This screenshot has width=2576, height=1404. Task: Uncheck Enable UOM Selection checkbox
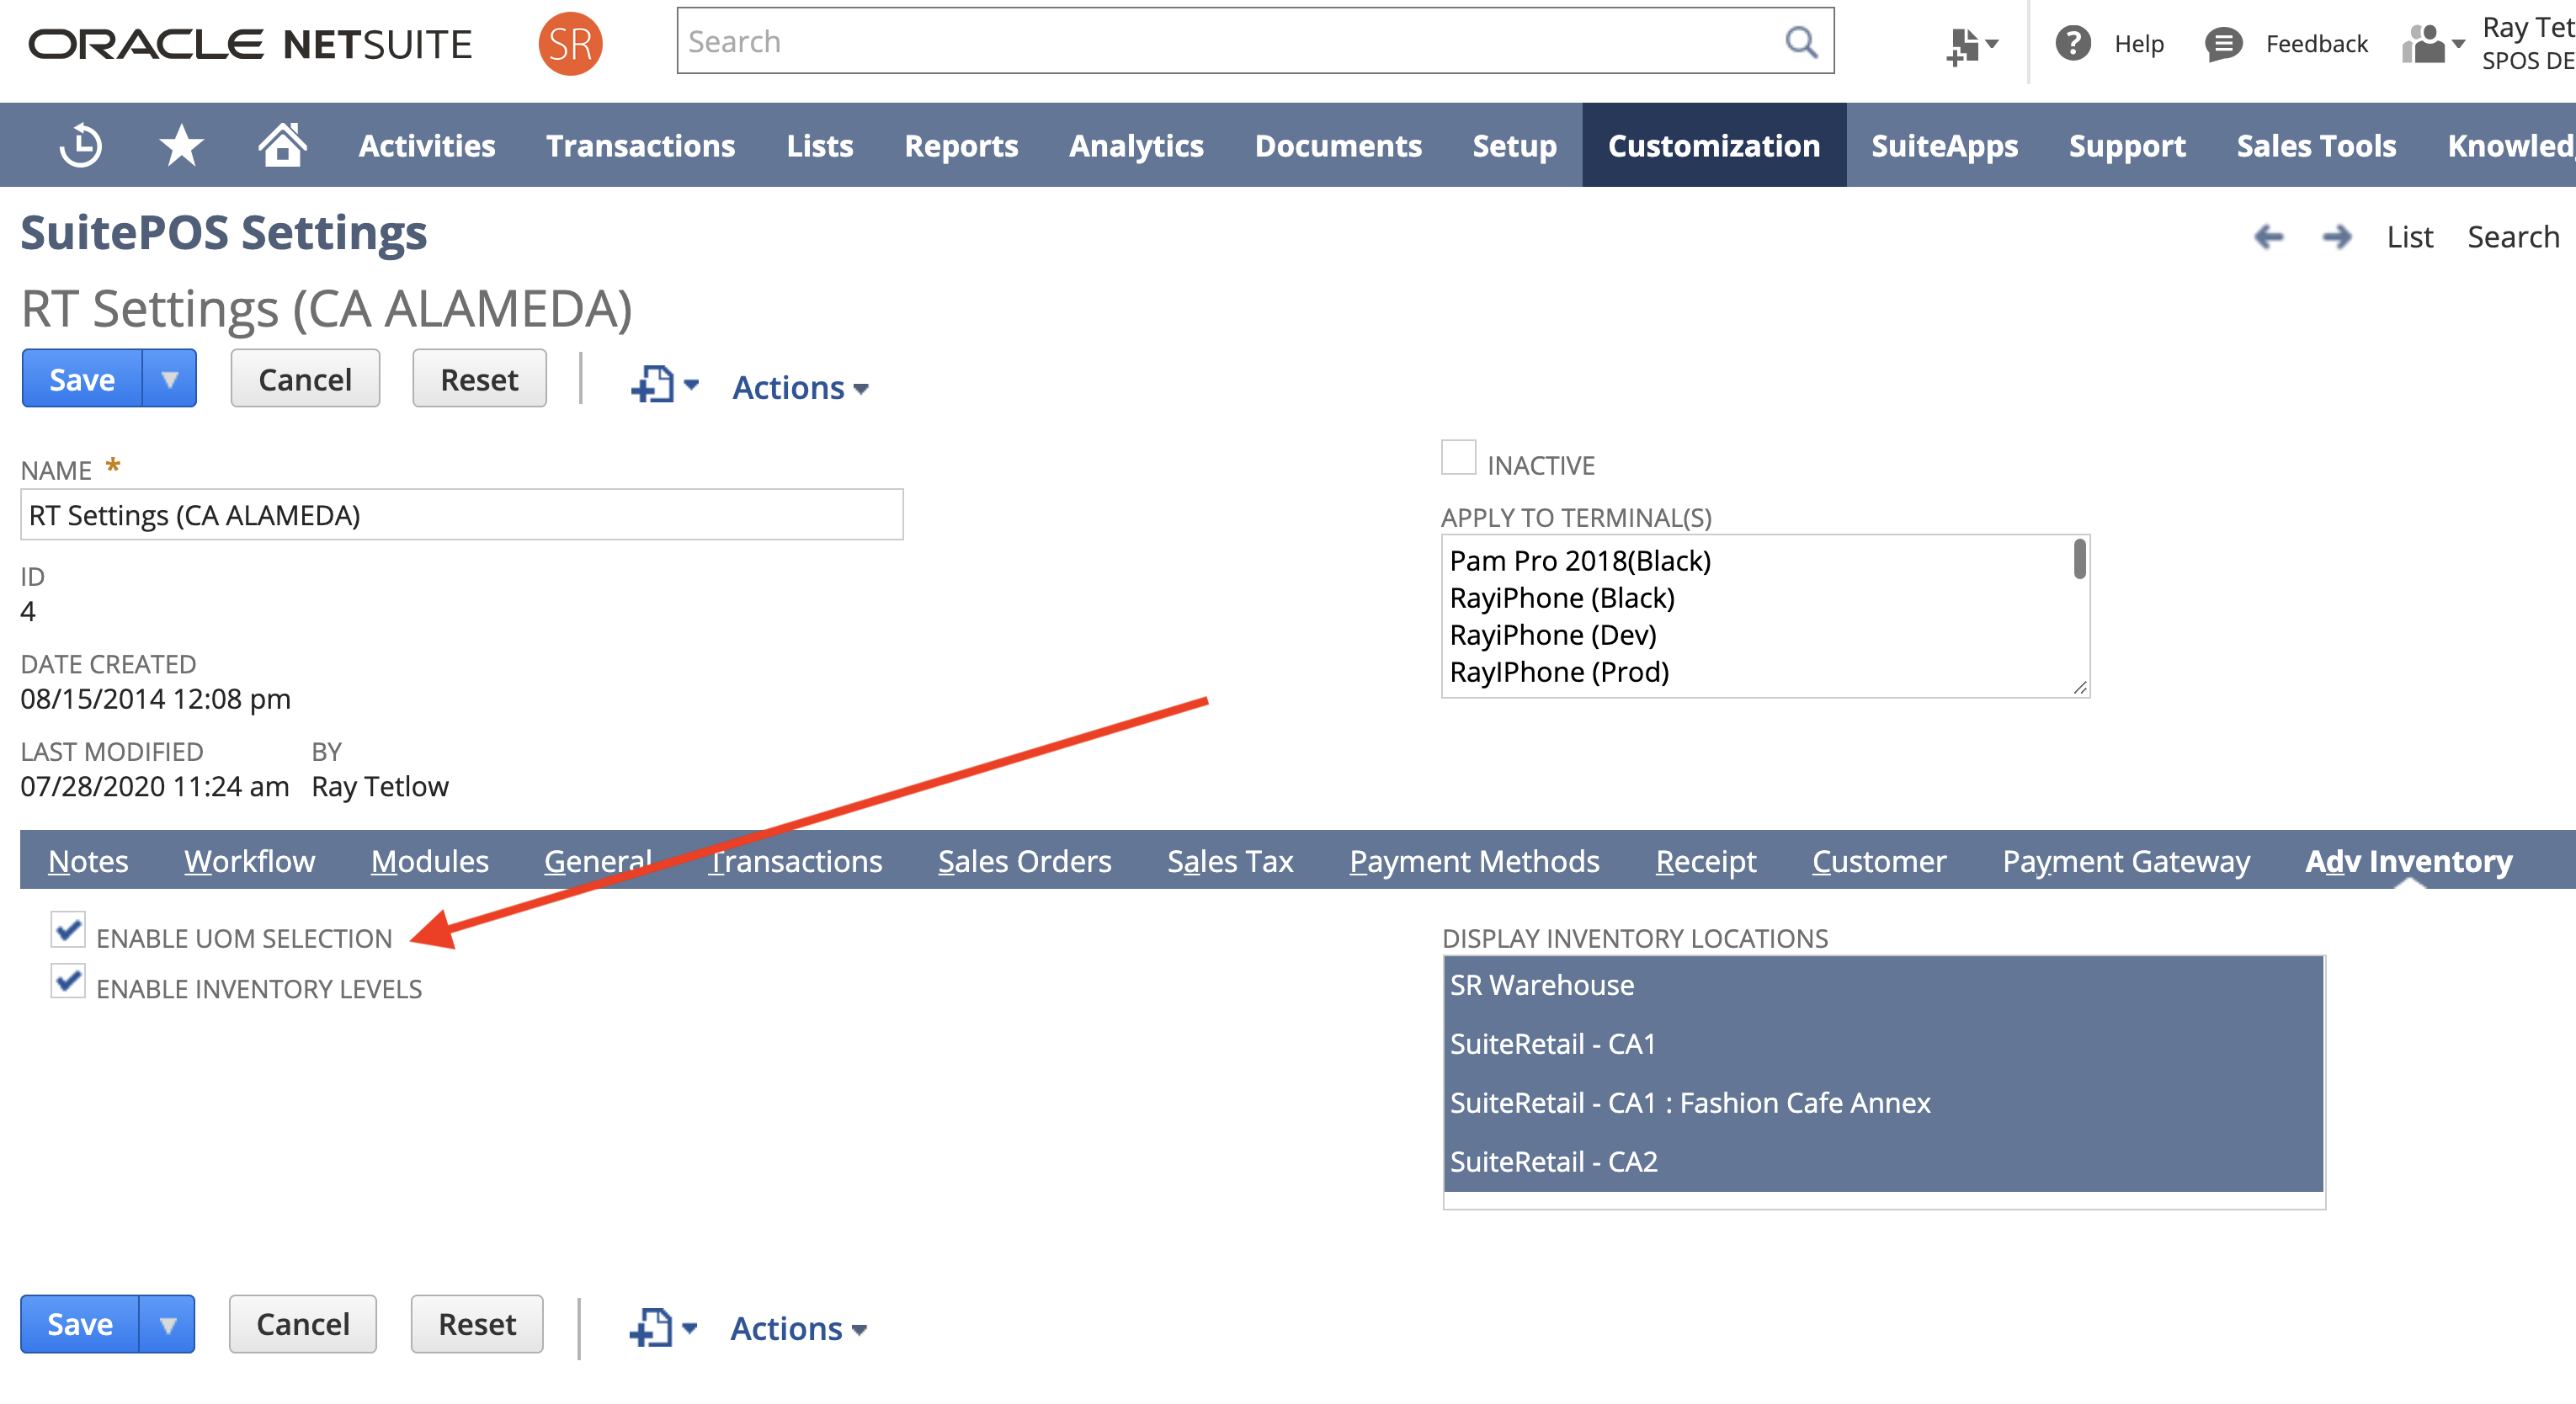[x=68, y=930]
